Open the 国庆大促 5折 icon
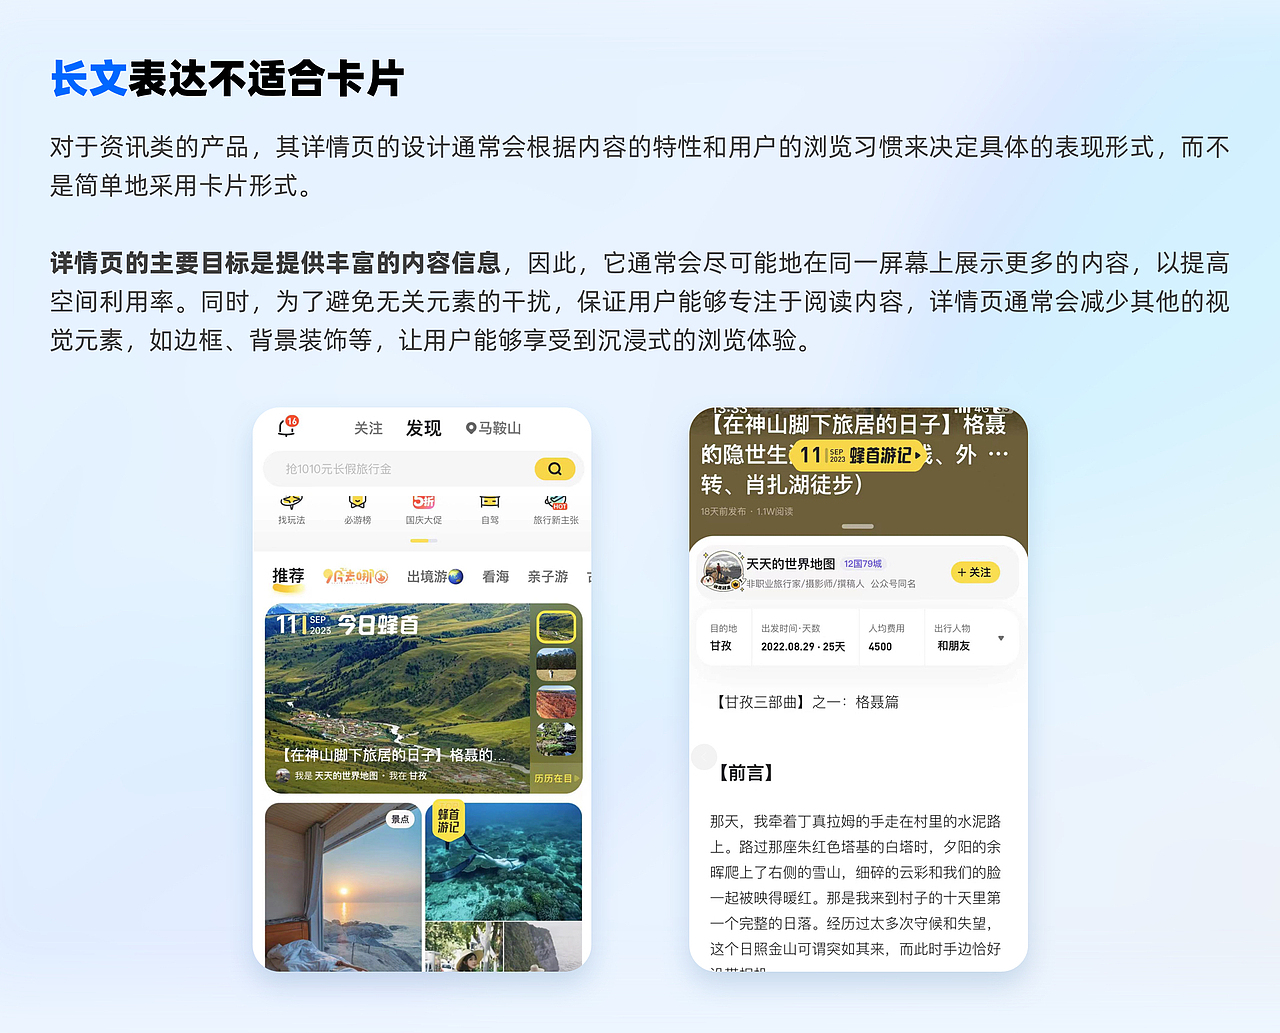1280x1033 pixels. (424, 509)
